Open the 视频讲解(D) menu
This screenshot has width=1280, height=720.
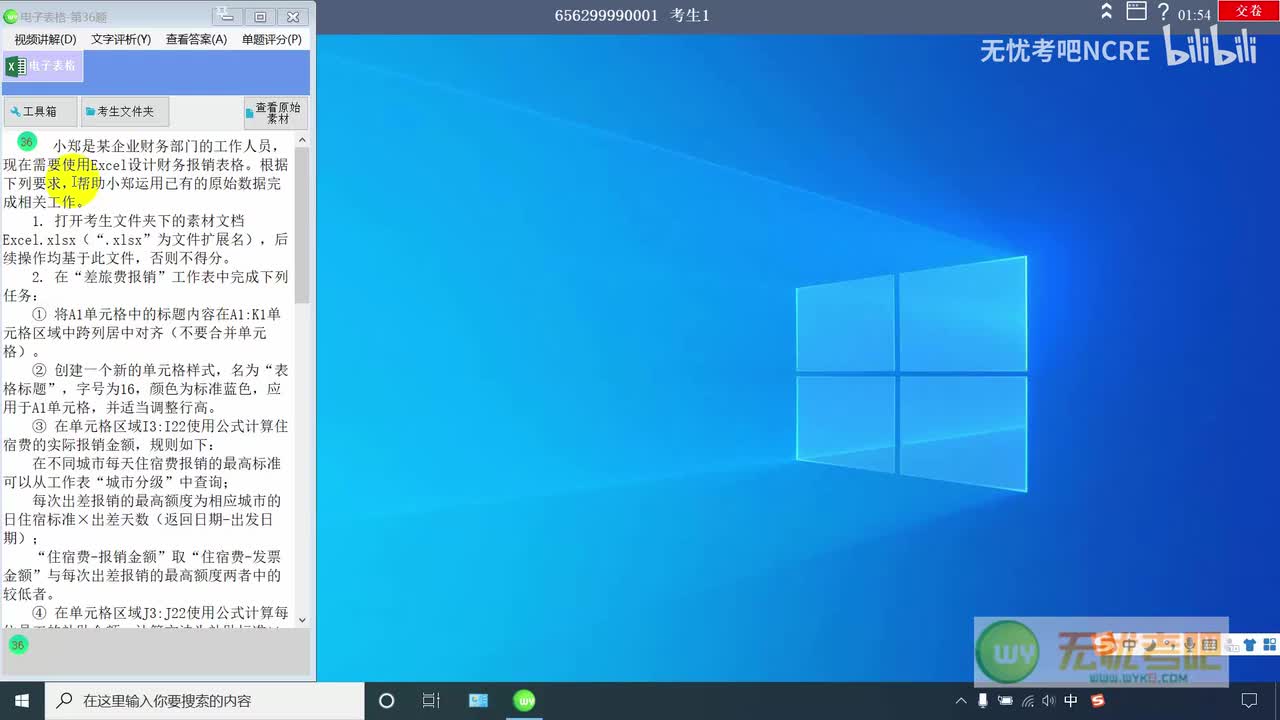pyautogui.click(x=45, y=39)
